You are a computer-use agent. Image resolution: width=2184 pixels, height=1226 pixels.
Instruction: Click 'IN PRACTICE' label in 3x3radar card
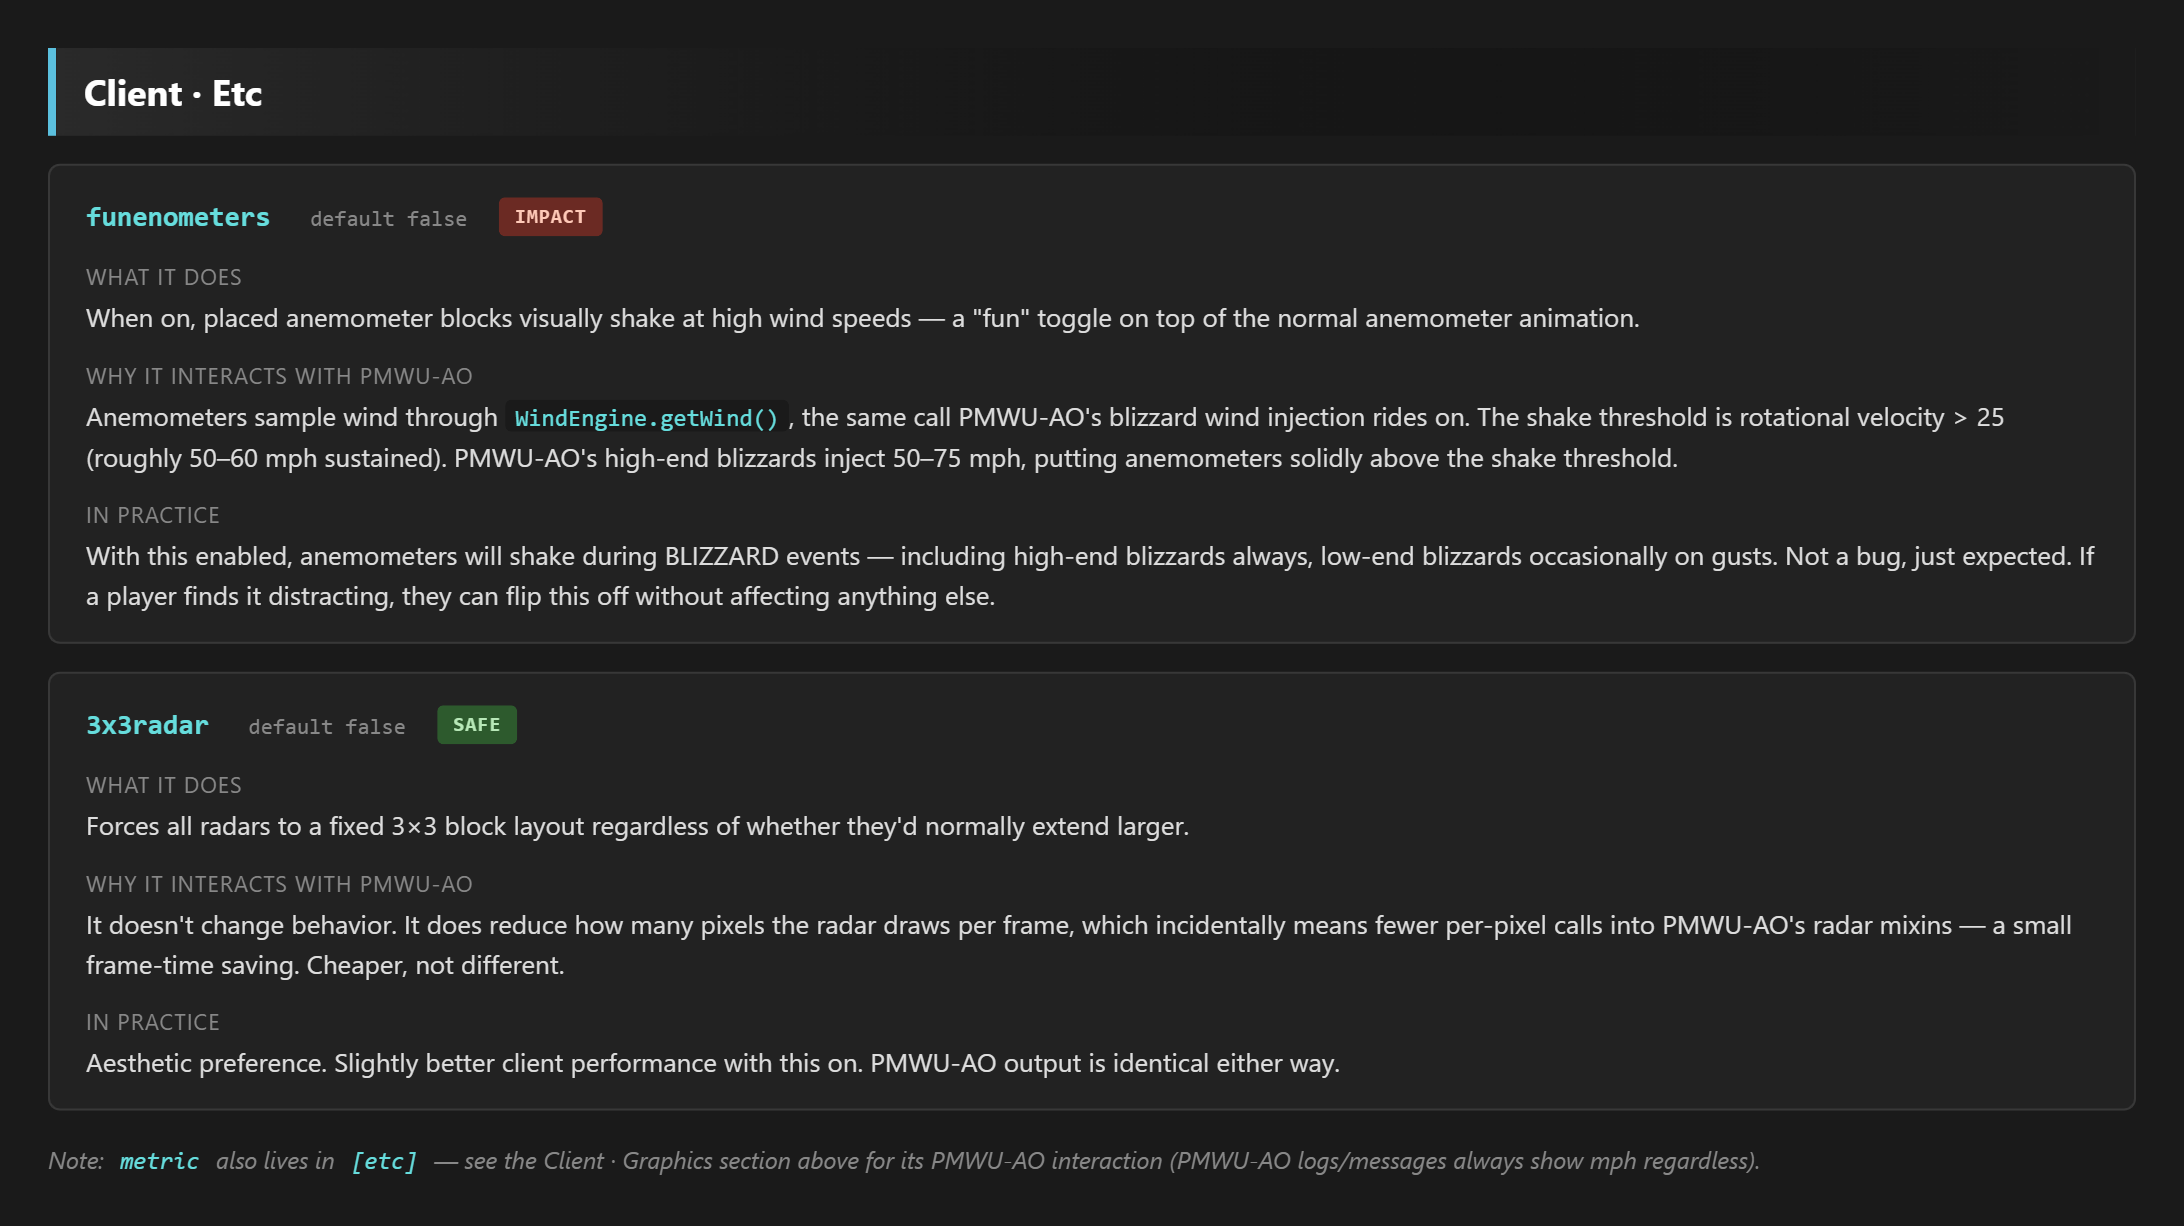tap(153, 1022)
